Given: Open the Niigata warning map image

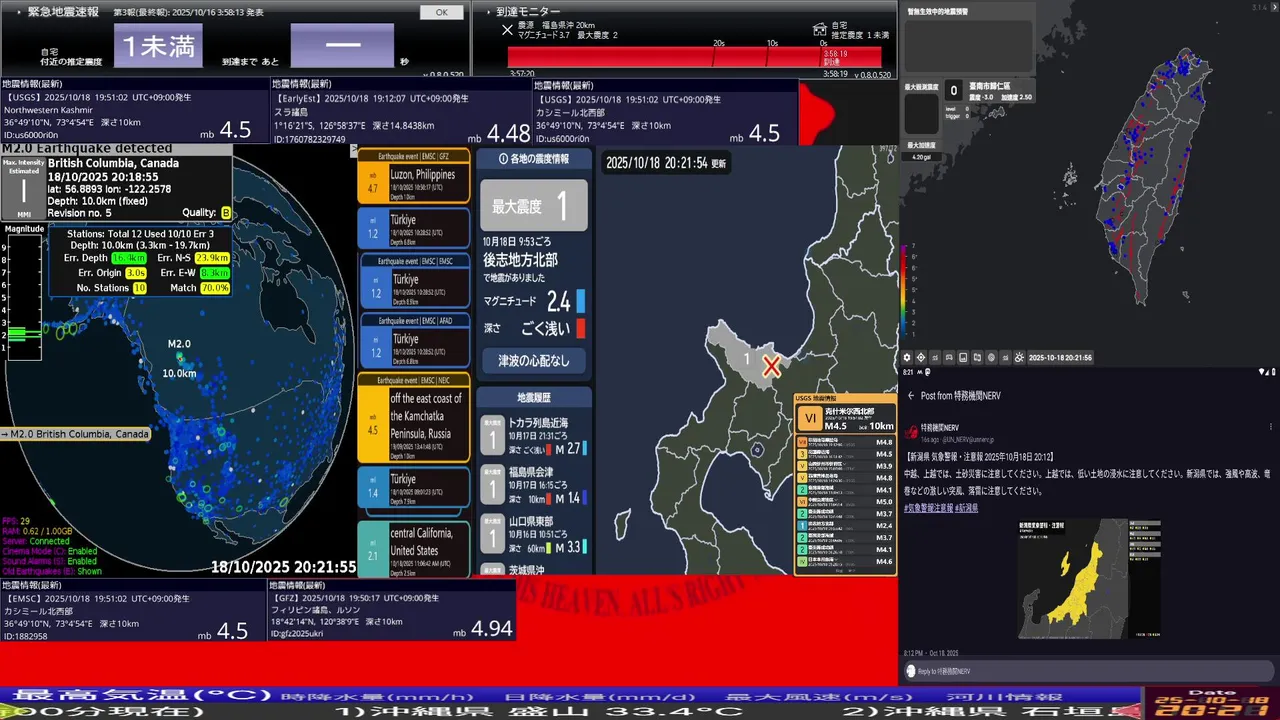Looking at the screenshot, I should coord(1089,578).
